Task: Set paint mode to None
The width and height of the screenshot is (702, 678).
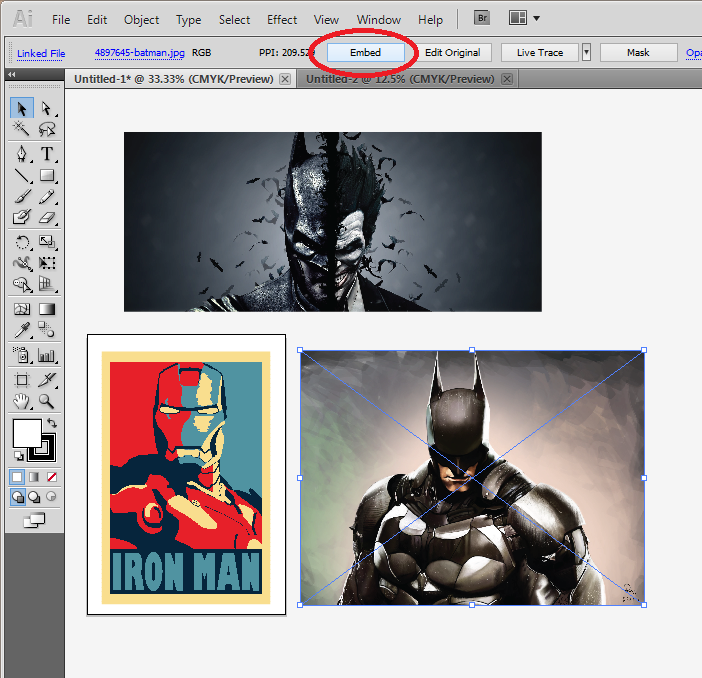Action: [51, 477]
